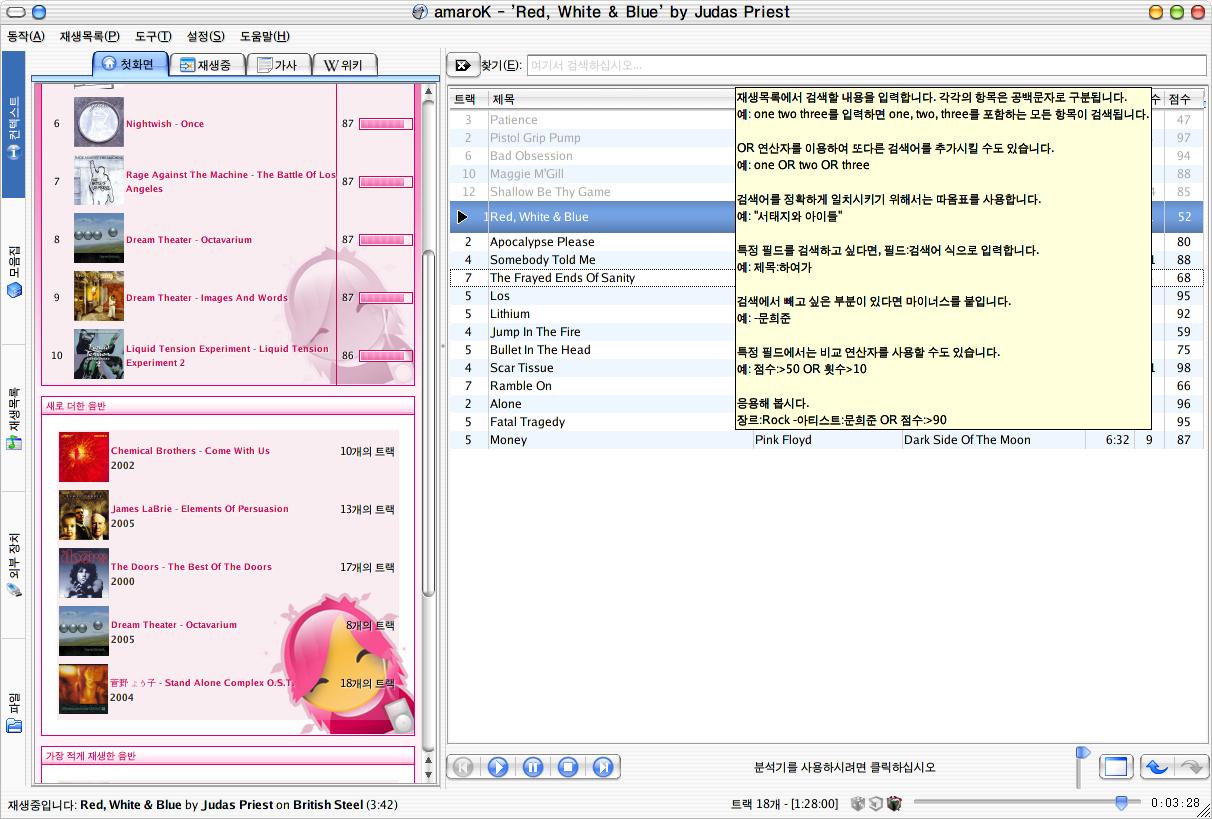Open The Doors - Best Of The Doors link
This screenshot has width=1212, height=819.
(x=191, y=567)
